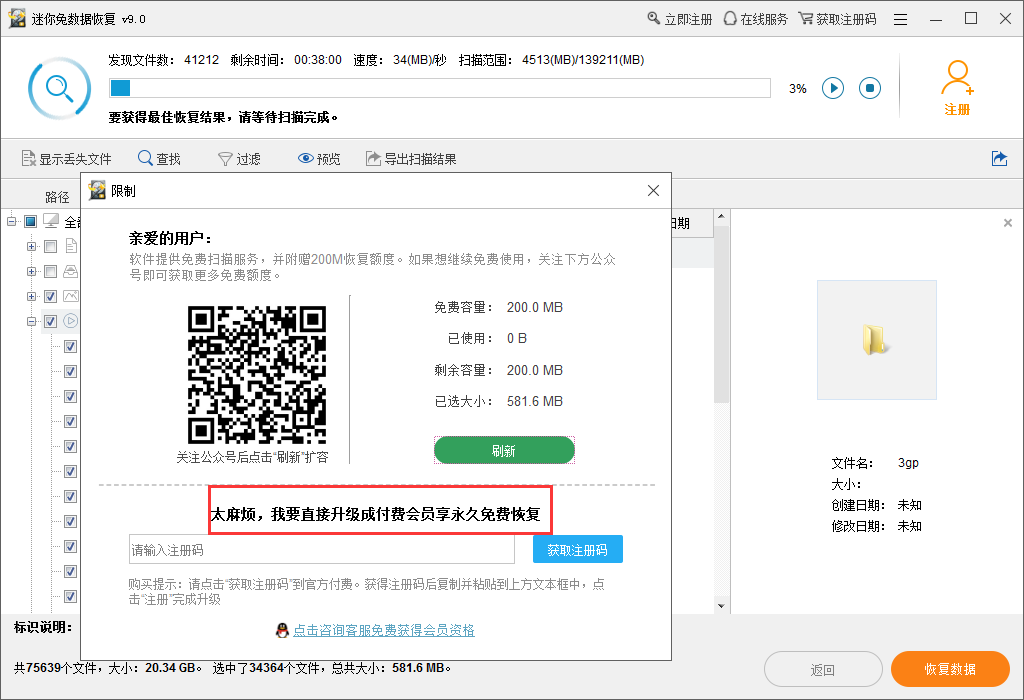The width and height of the screenshot is (1024, 700).
Task: Uncheck the first child checkbox under video category
Action: (x=71, y=346)
